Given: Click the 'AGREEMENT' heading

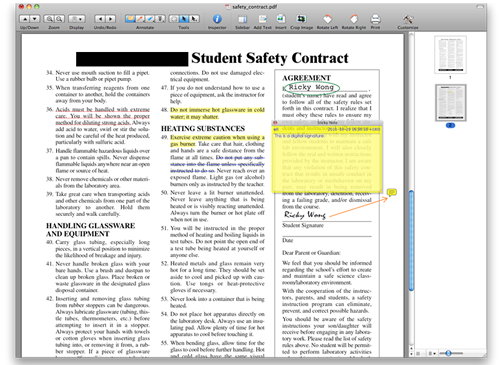Looking at the screenshot, I should [306, 78].
